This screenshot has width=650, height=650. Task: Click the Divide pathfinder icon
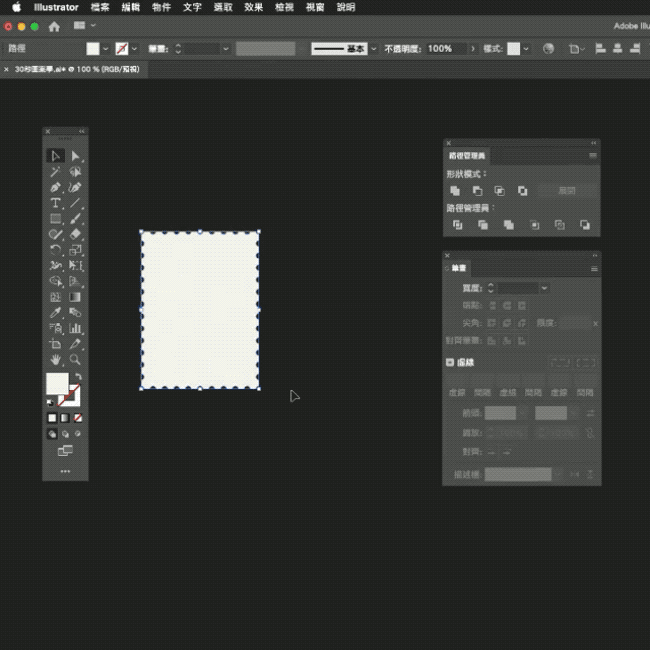tap(457, 225)
